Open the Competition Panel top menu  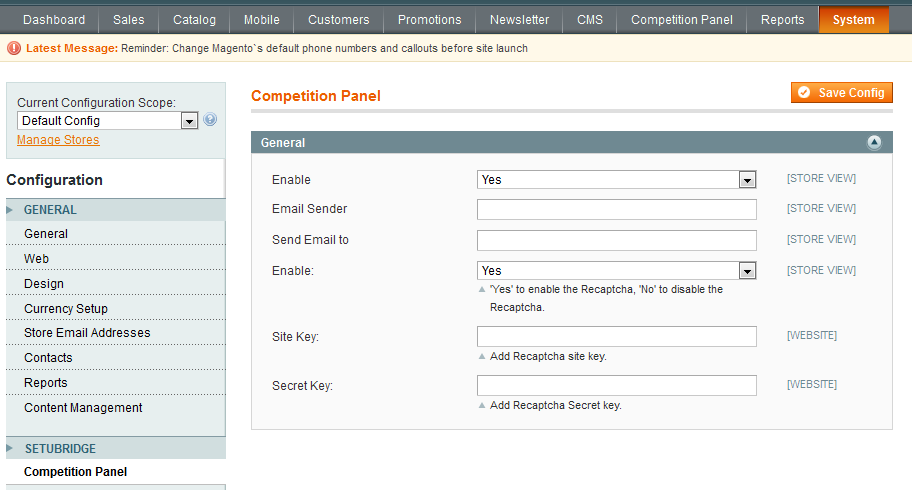[681, 20]
